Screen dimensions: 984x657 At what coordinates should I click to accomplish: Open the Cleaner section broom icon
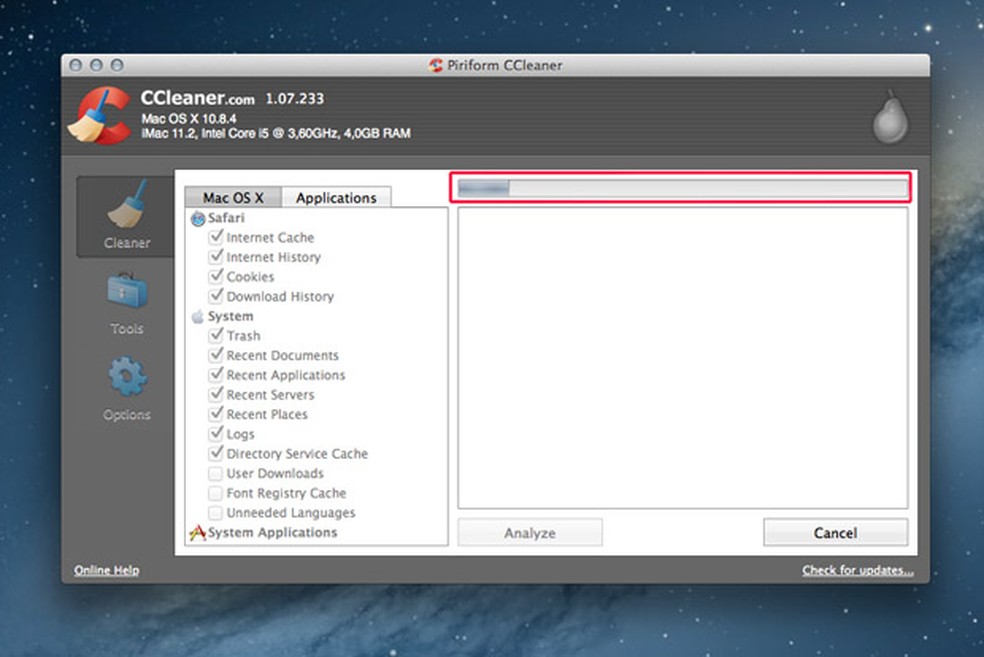(x=127, y=204)
